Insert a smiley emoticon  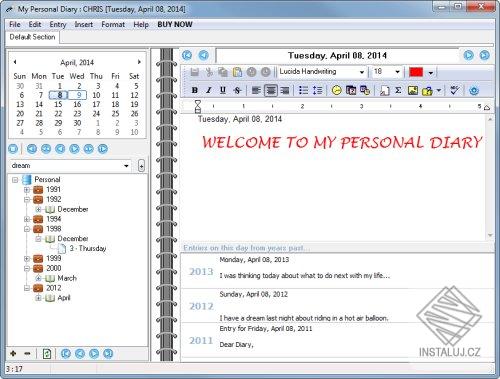coord(337,90)
